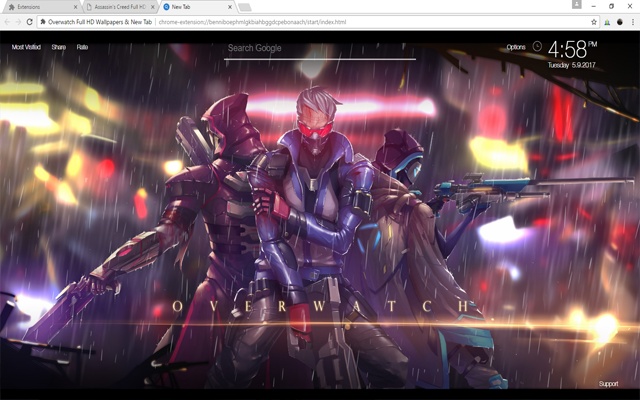Open the green extension icon in toolbar
The image size is (640, 400).
607,22
